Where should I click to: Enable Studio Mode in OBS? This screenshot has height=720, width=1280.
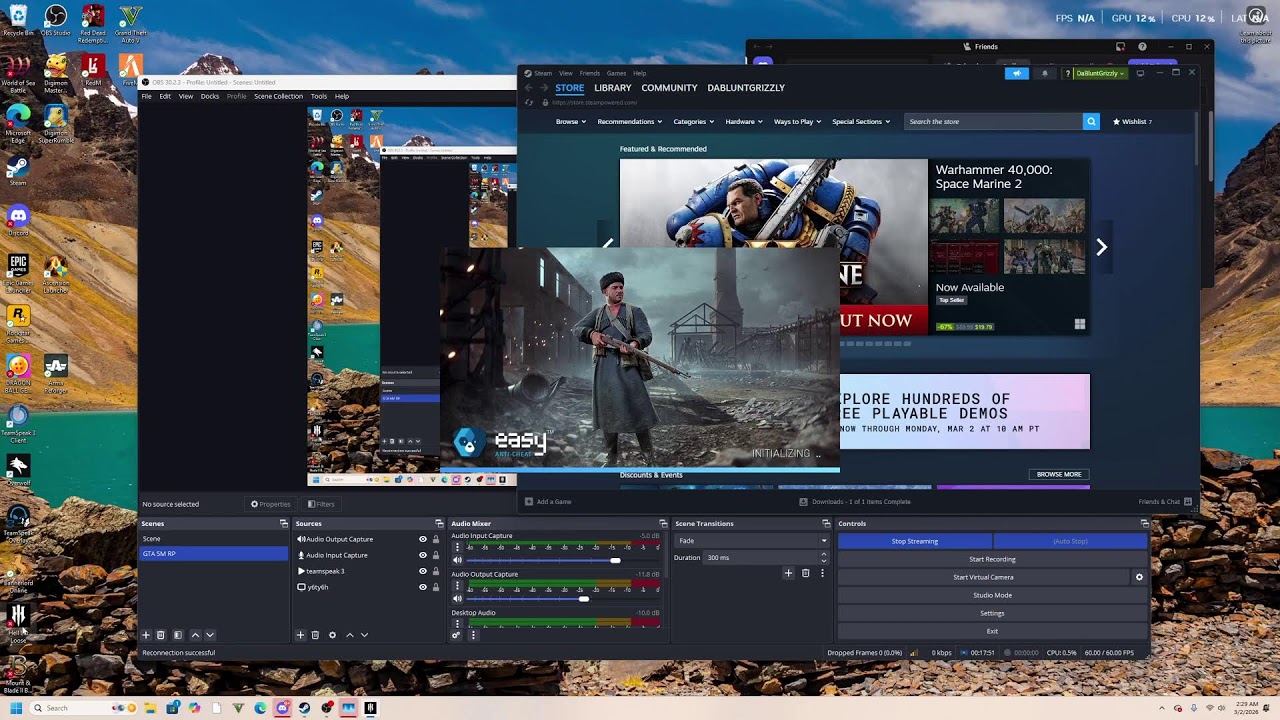(992, 595)
